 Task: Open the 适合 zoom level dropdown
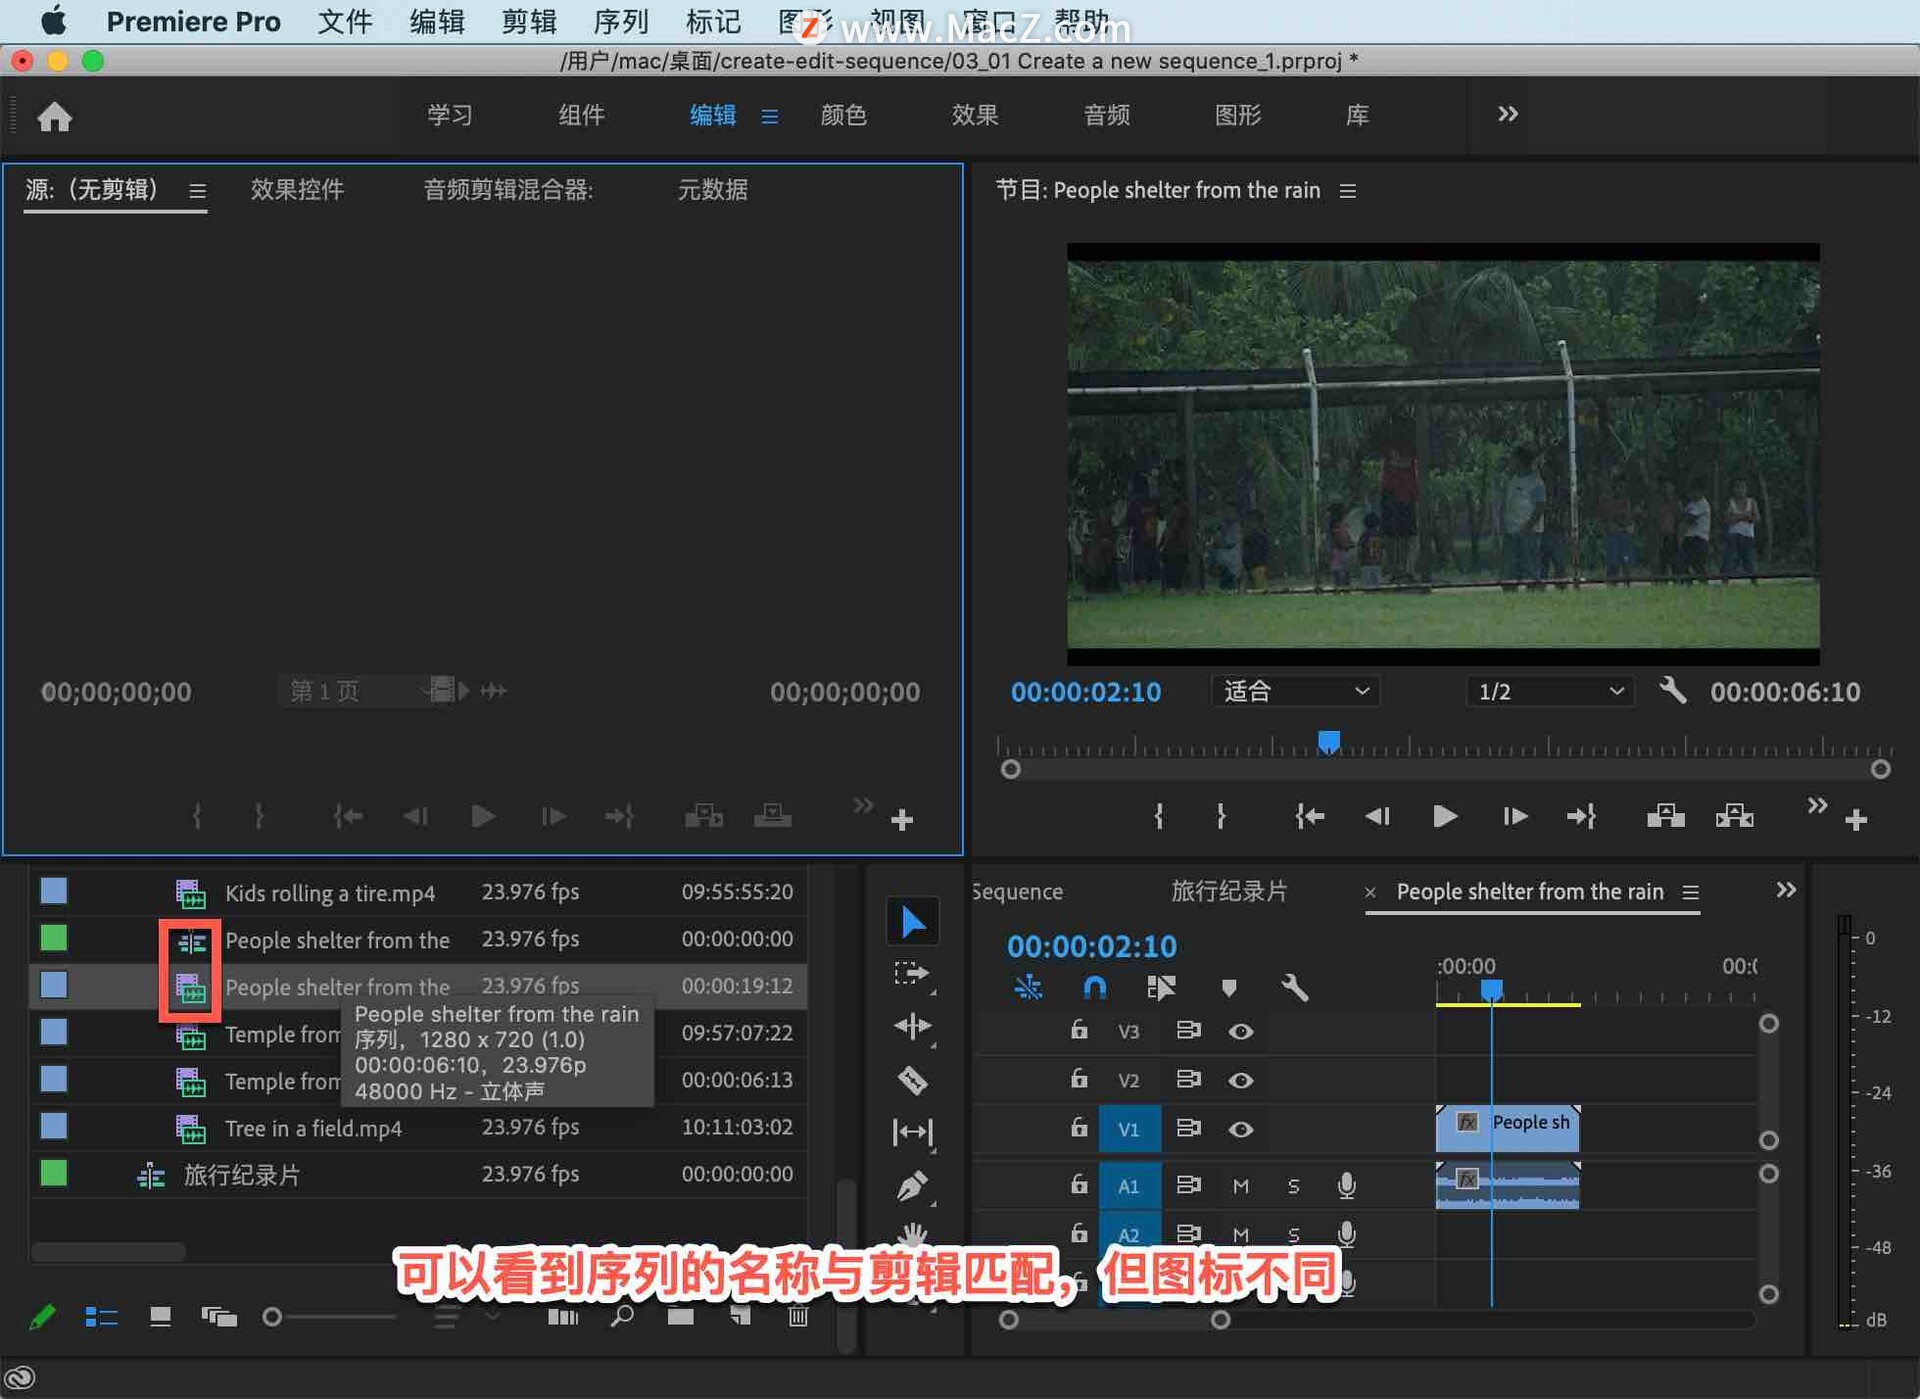click(1295, 691)
